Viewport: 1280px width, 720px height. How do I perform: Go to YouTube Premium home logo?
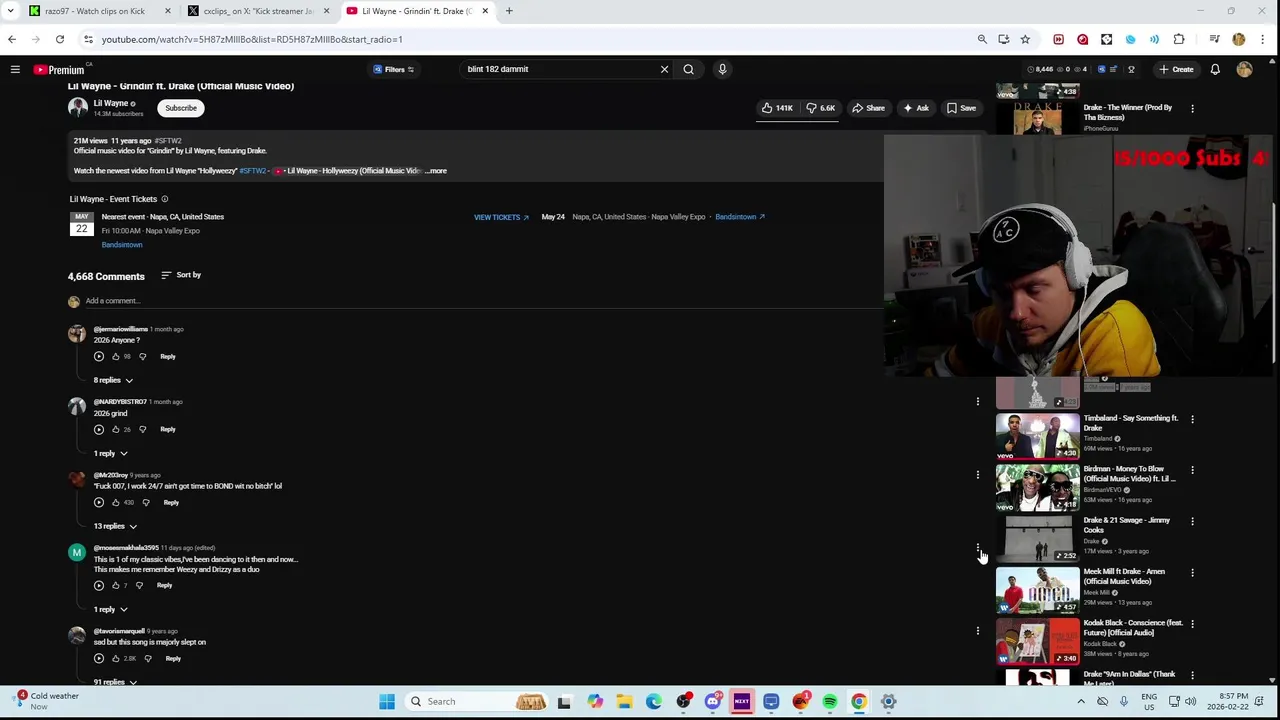[59, 69]
